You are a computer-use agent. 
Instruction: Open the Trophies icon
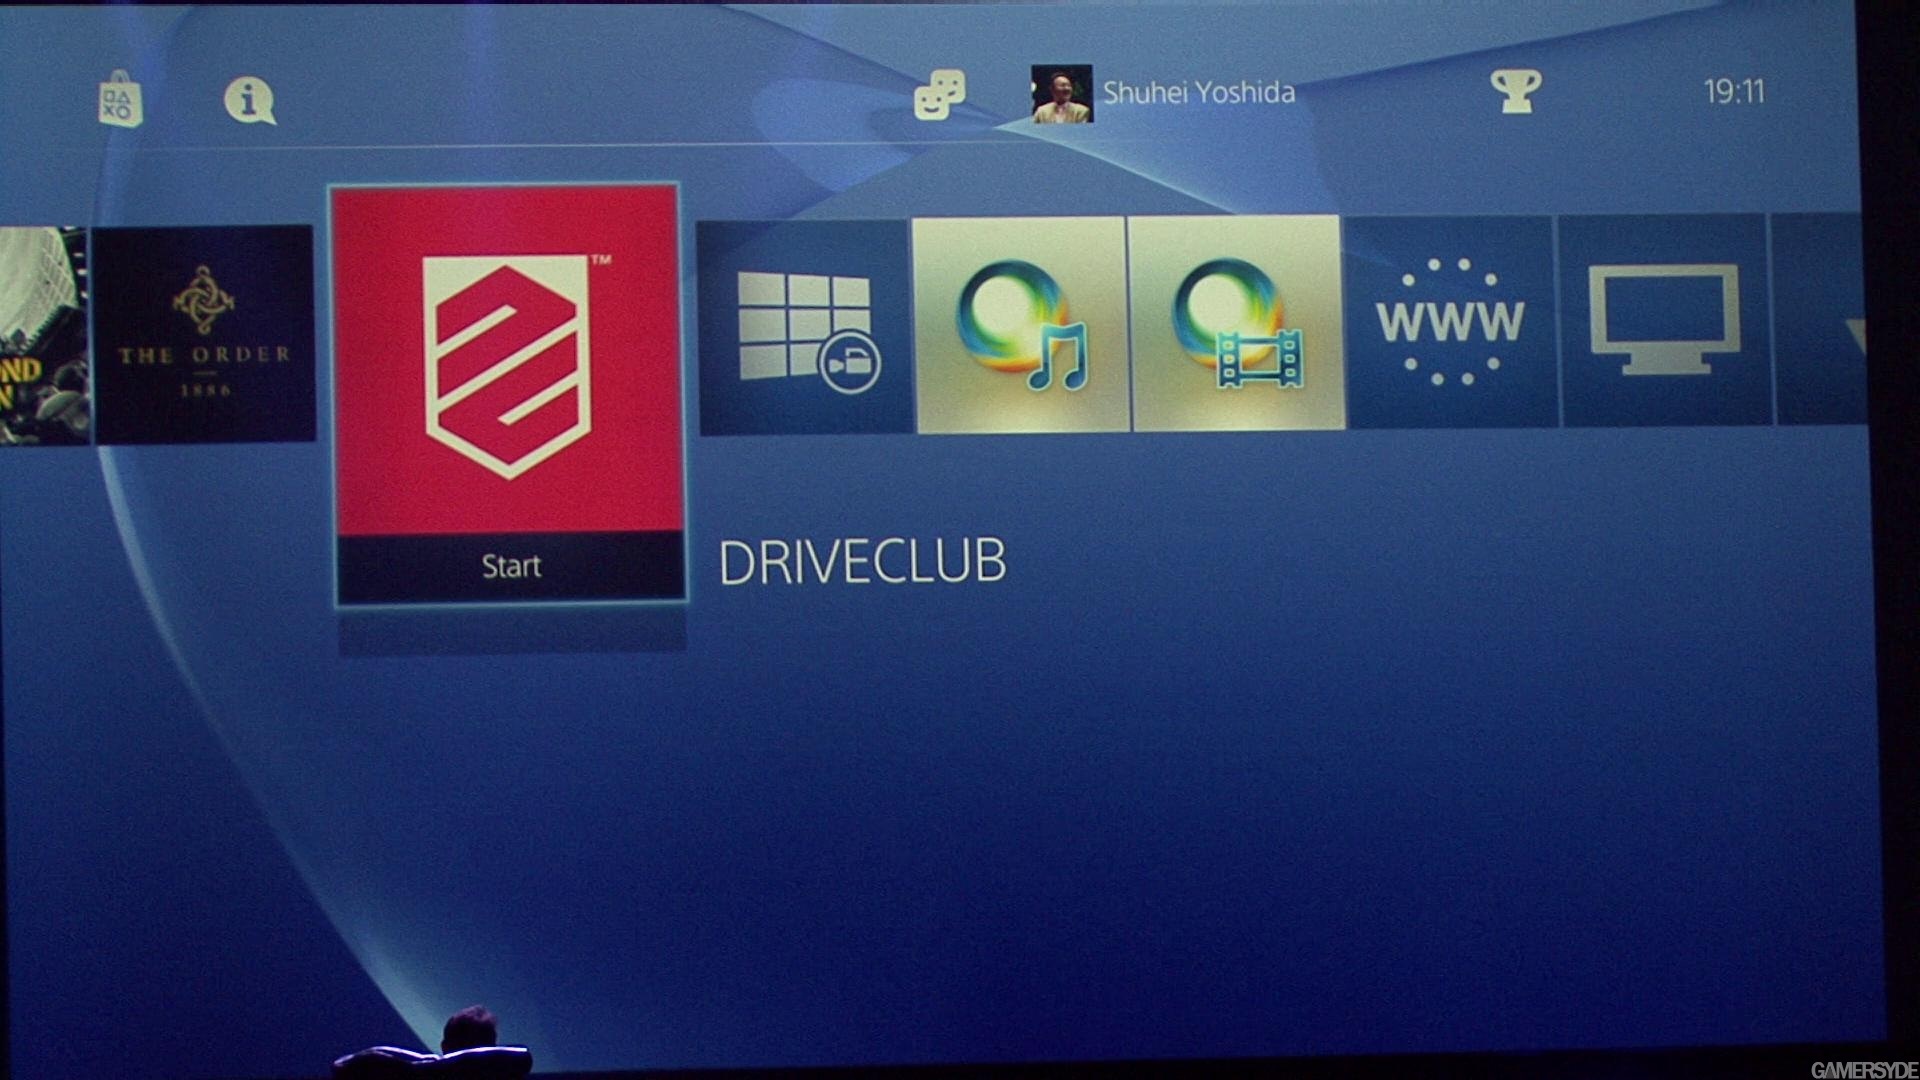pyautogui.click(x=1516, y=92)
